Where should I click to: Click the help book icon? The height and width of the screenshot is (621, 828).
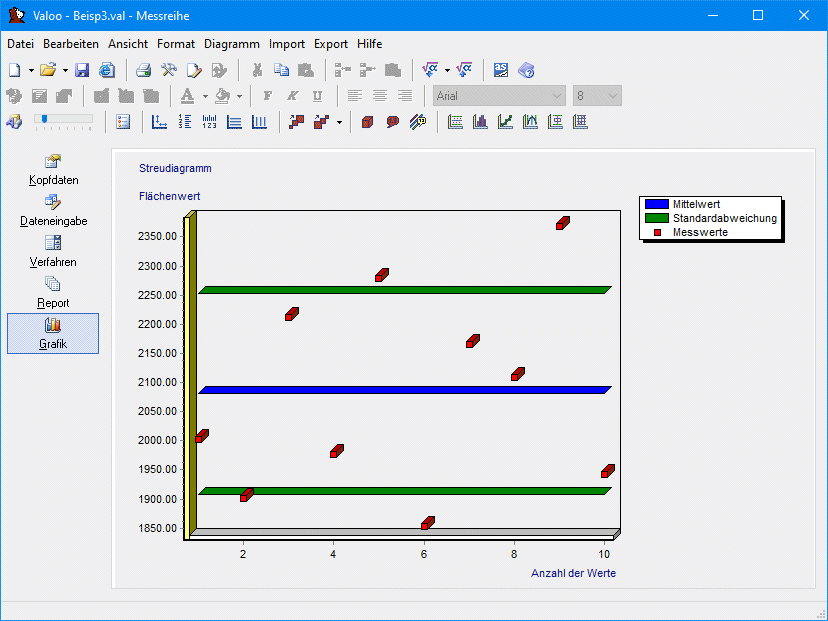[527, 70]
